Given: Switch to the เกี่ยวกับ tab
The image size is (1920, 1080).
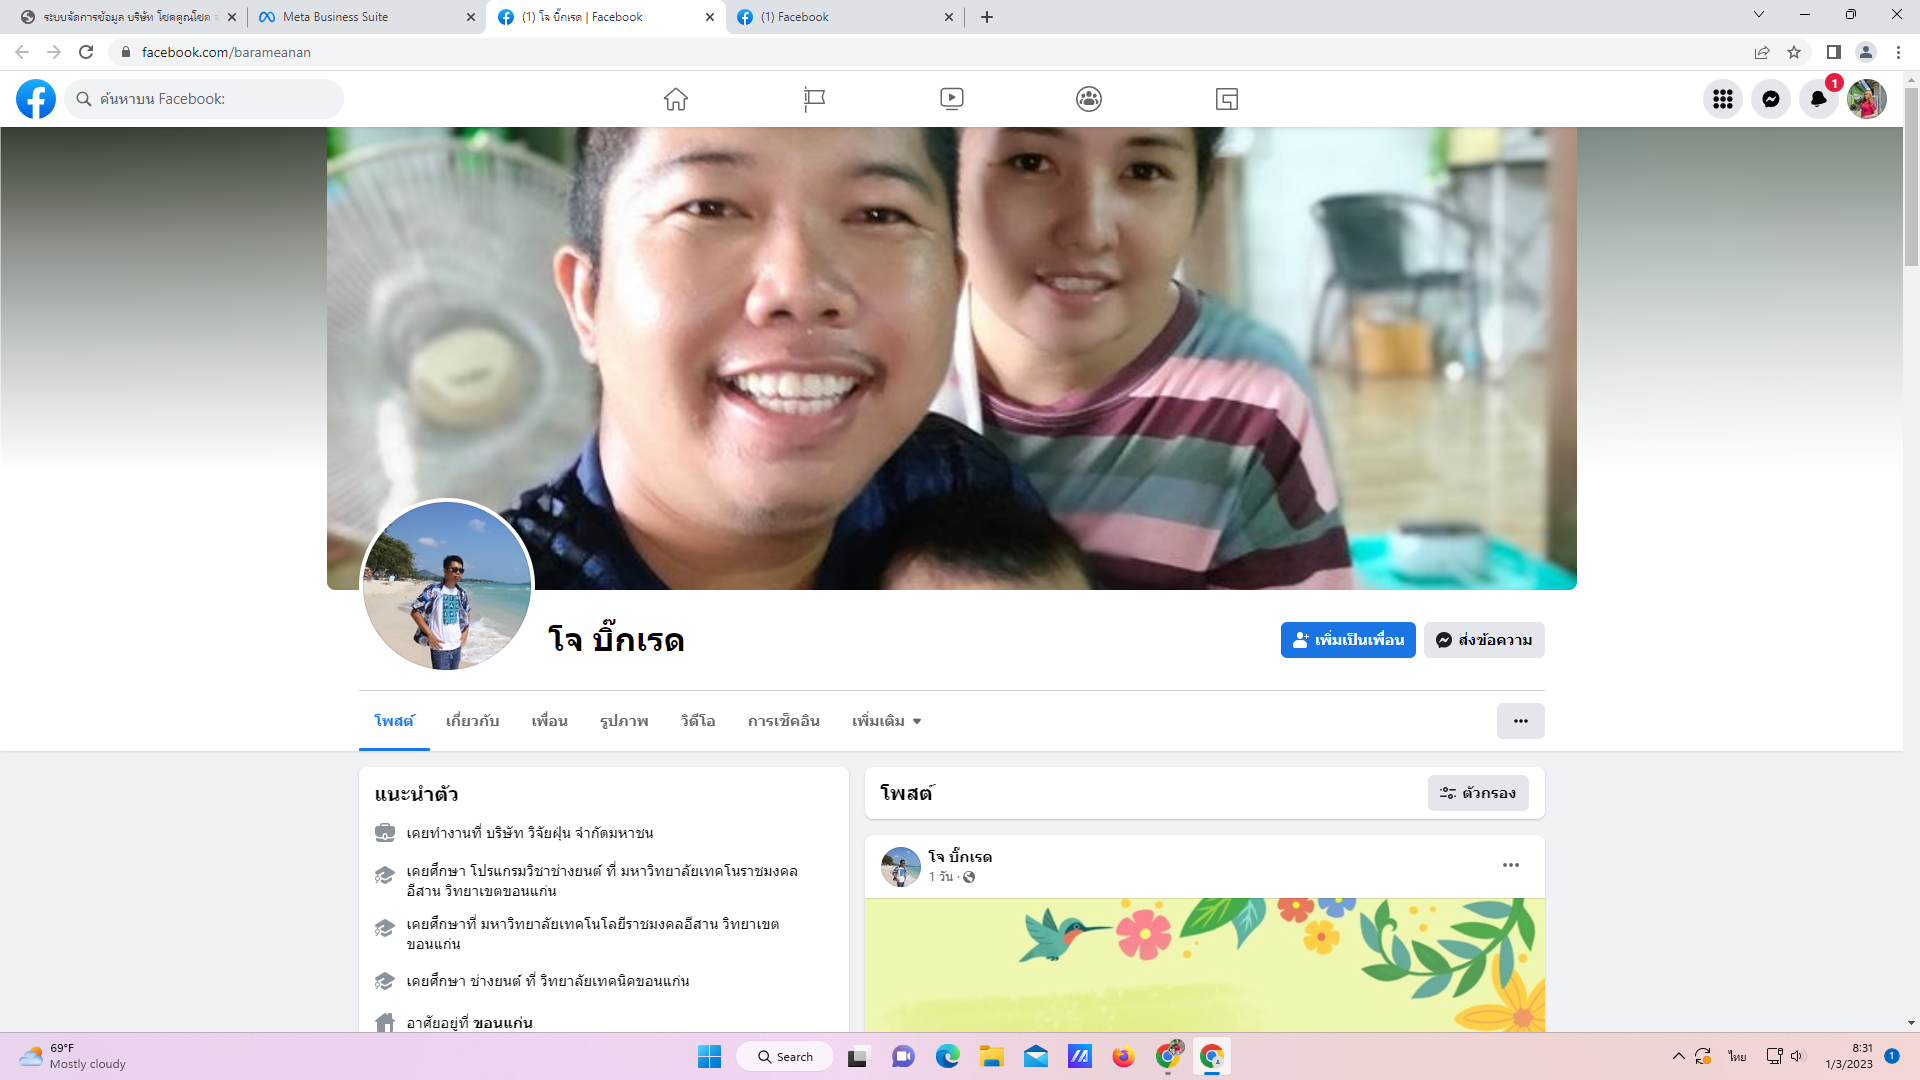Looking at the screenshot, I should [472, 721].
